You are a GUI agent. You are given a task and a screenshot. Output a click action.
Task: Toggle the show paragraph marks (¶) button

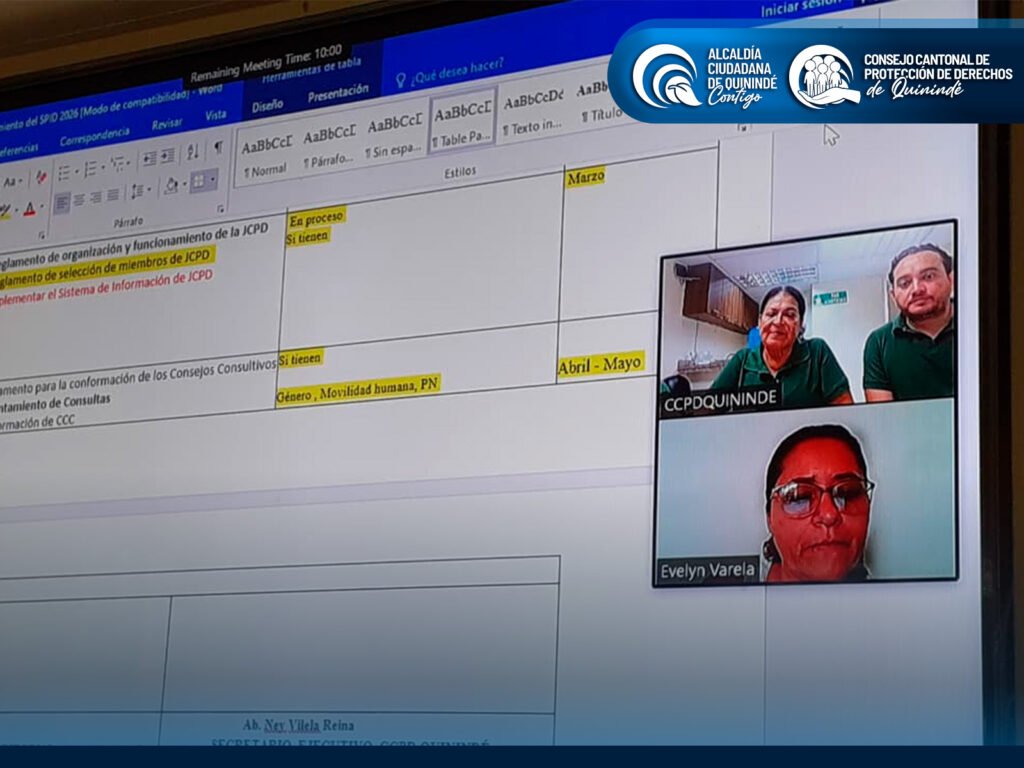point(218,148)
